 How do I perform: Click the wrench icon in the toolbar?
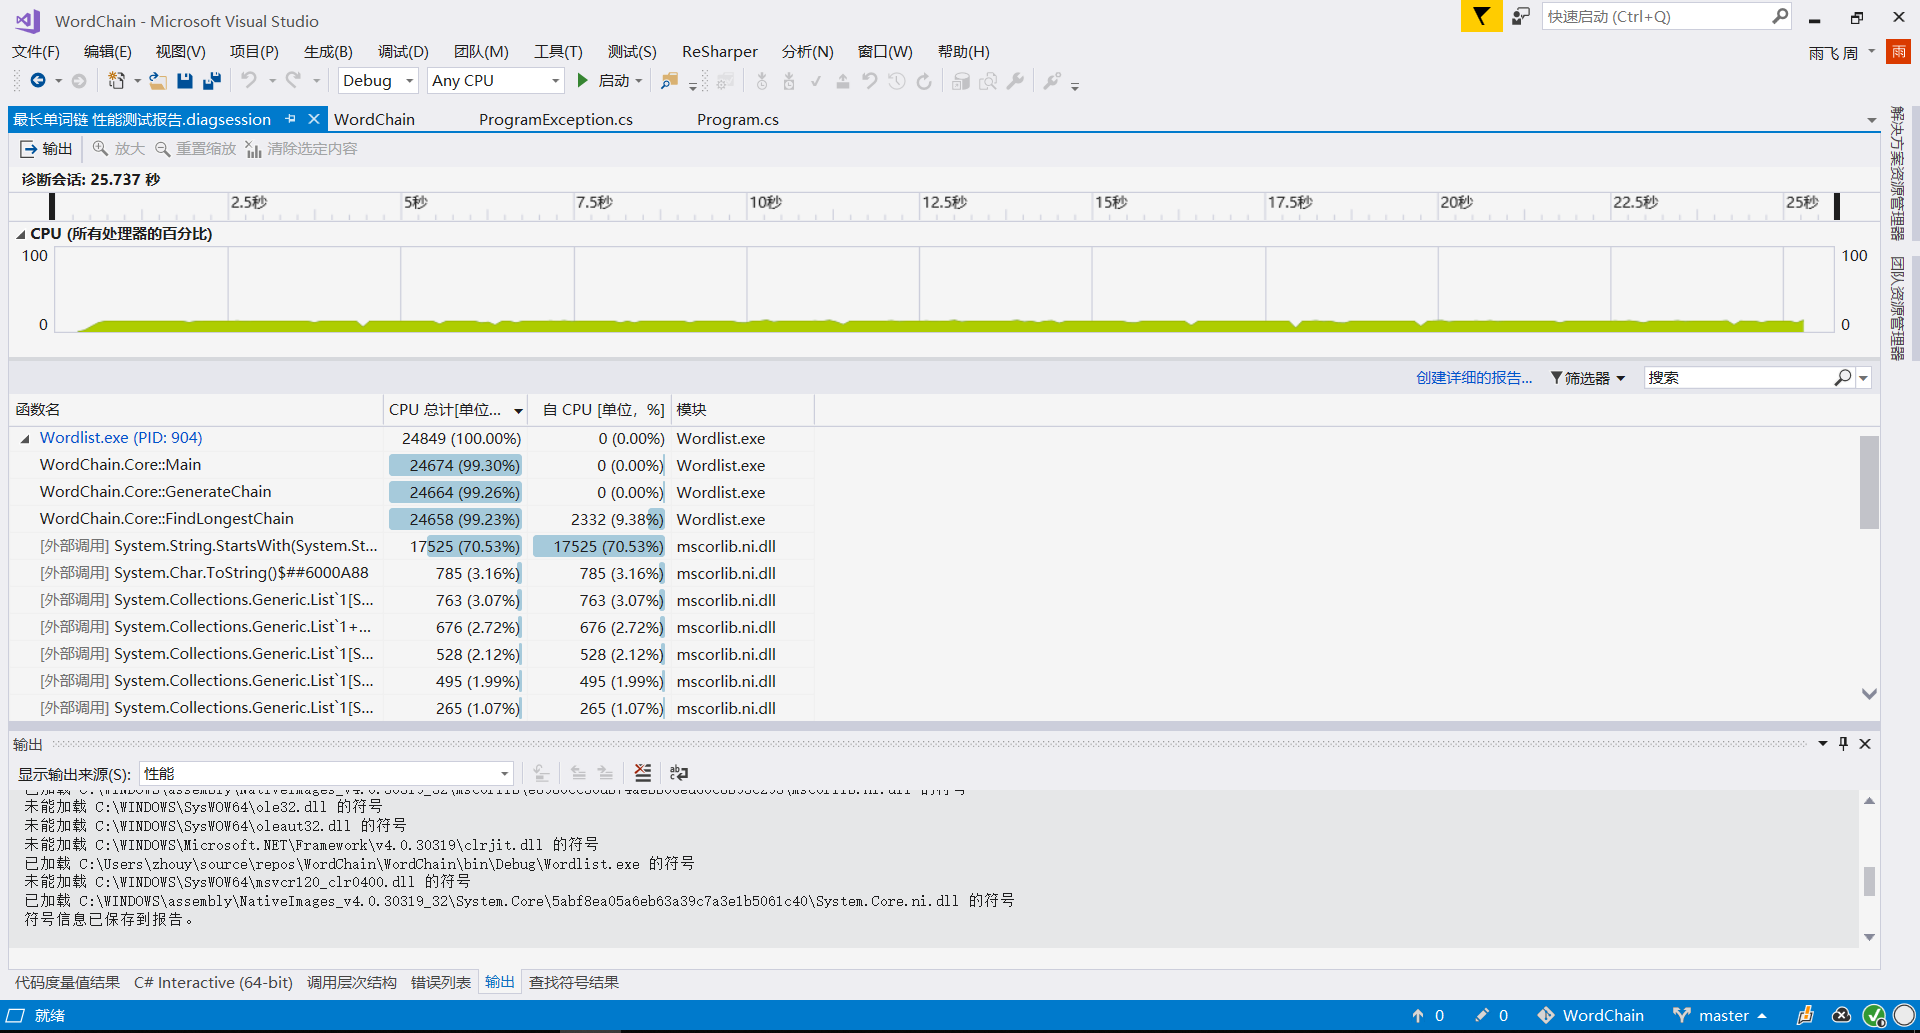[x=1015, y=81]
